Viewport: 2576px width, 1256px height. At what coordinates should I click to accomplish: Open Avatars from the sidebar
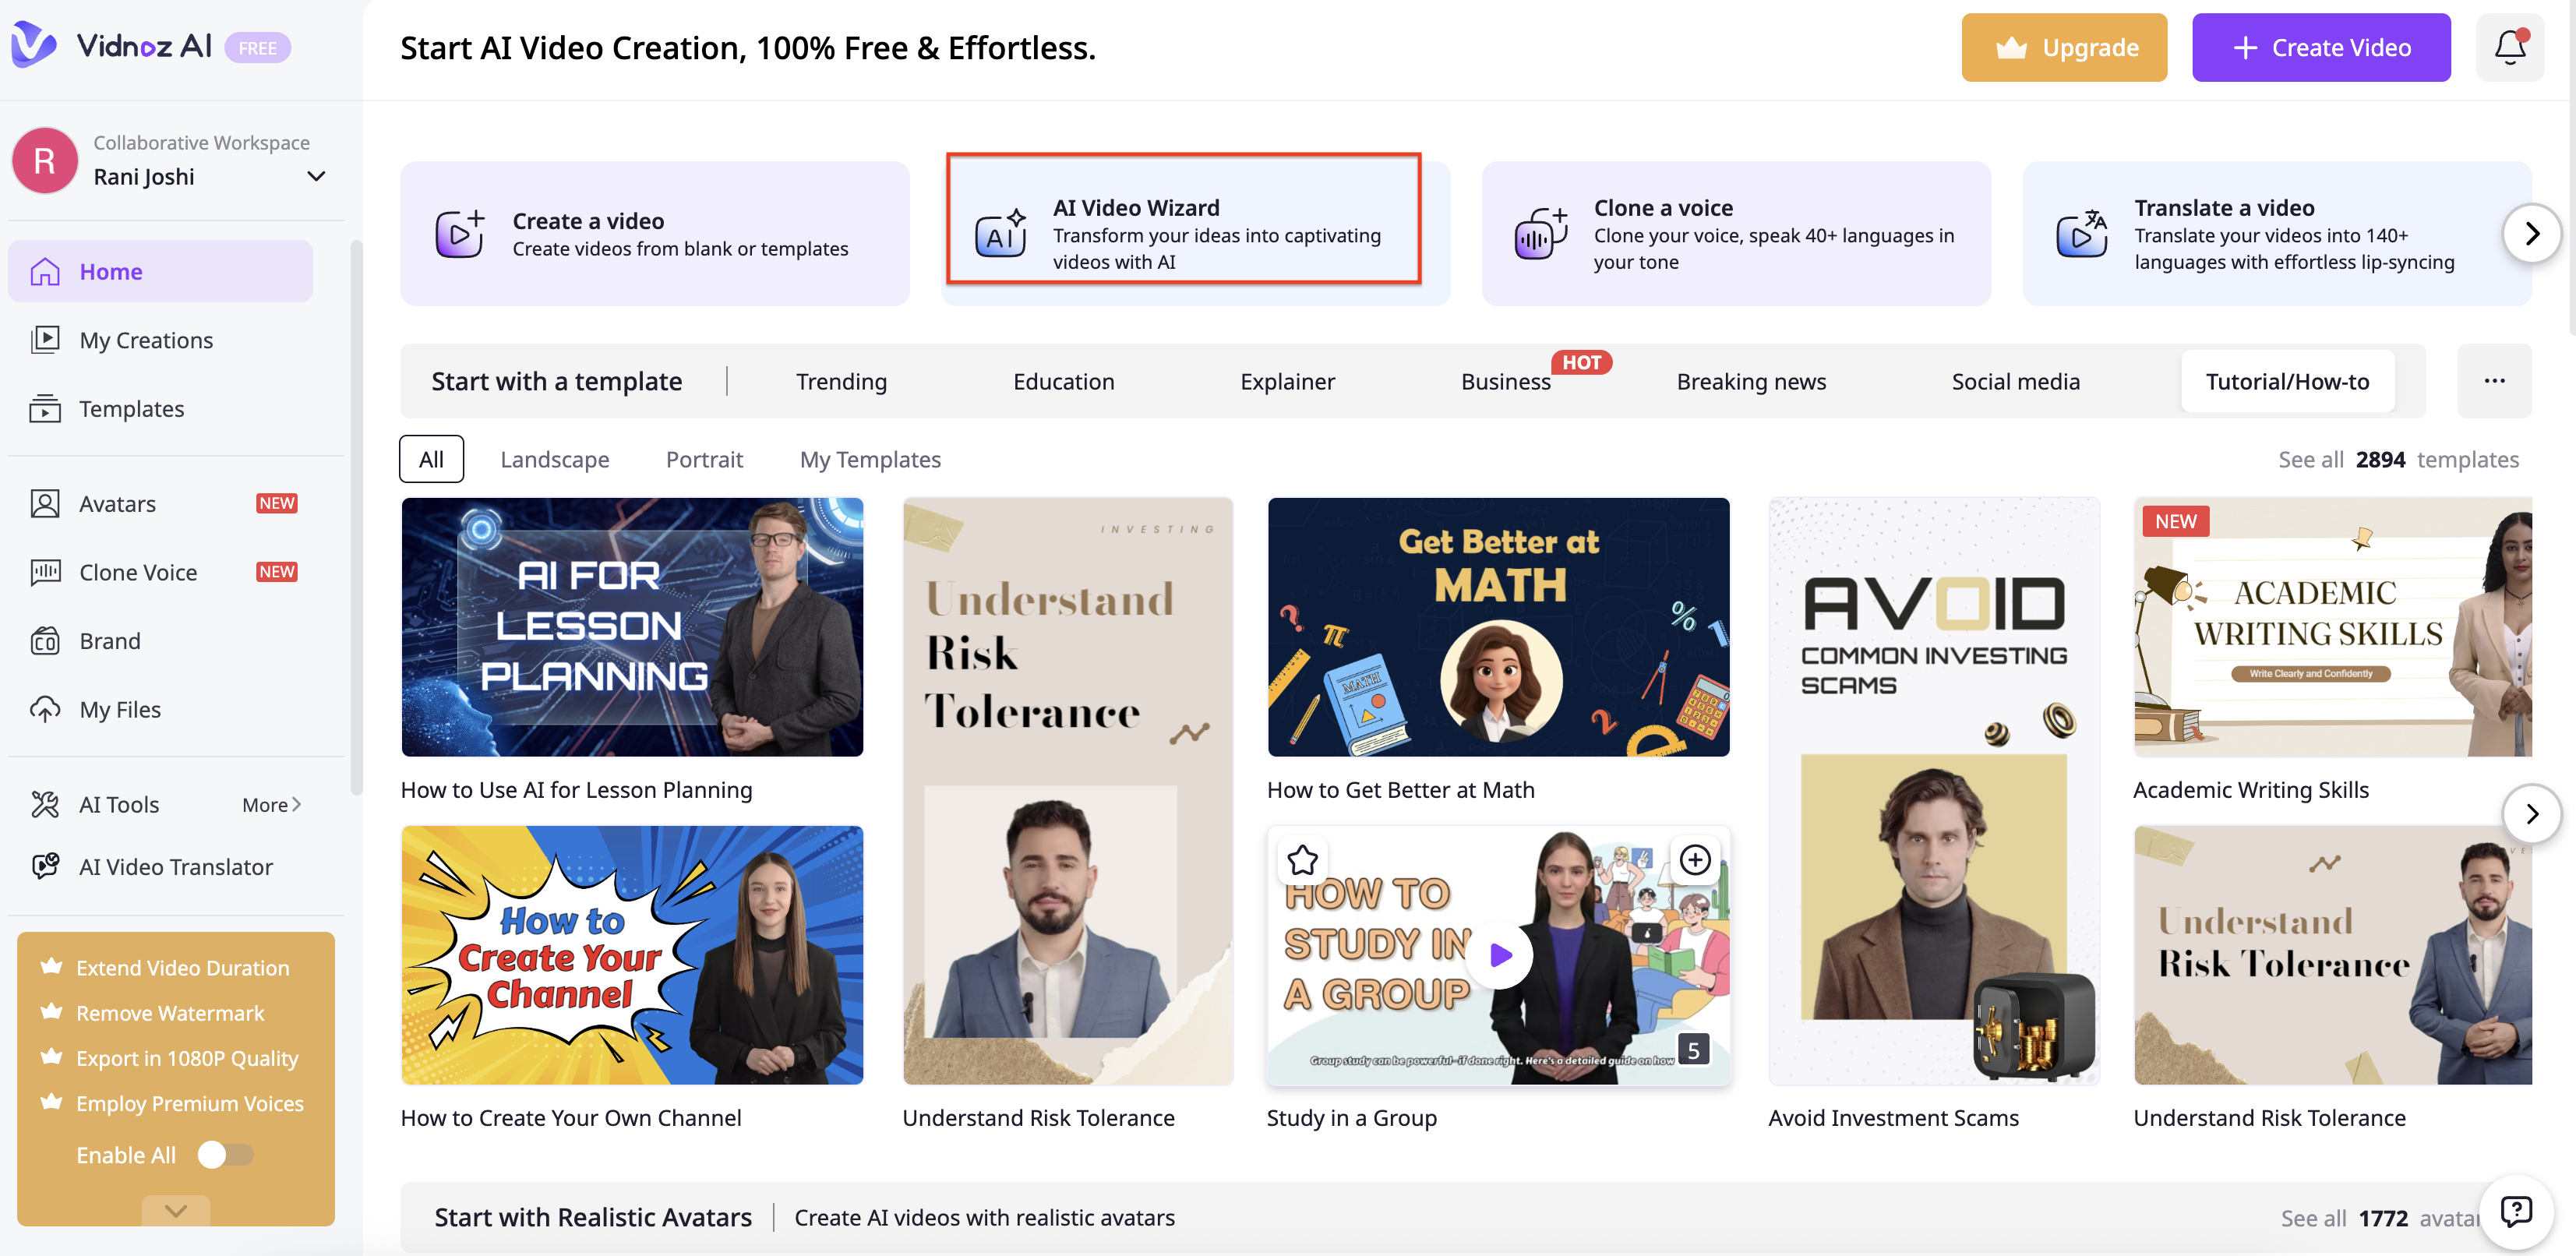coord(117,503)
